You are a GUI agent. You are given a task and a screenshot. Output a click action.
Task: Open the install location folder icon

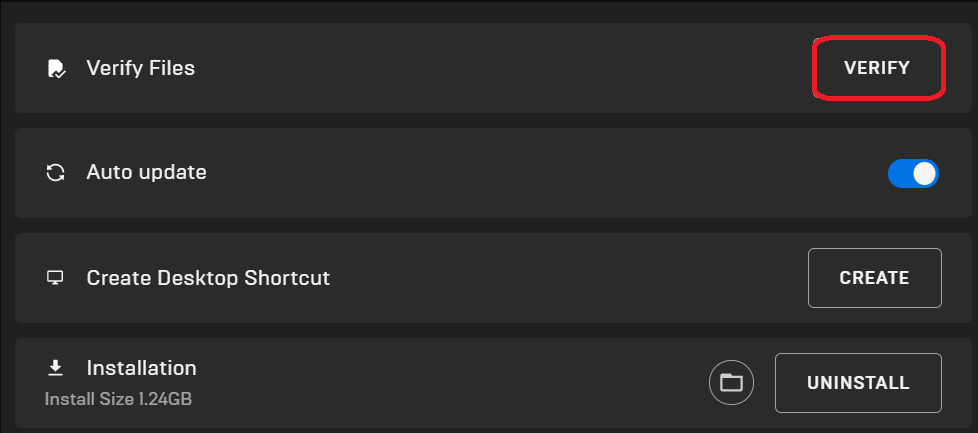731,382
